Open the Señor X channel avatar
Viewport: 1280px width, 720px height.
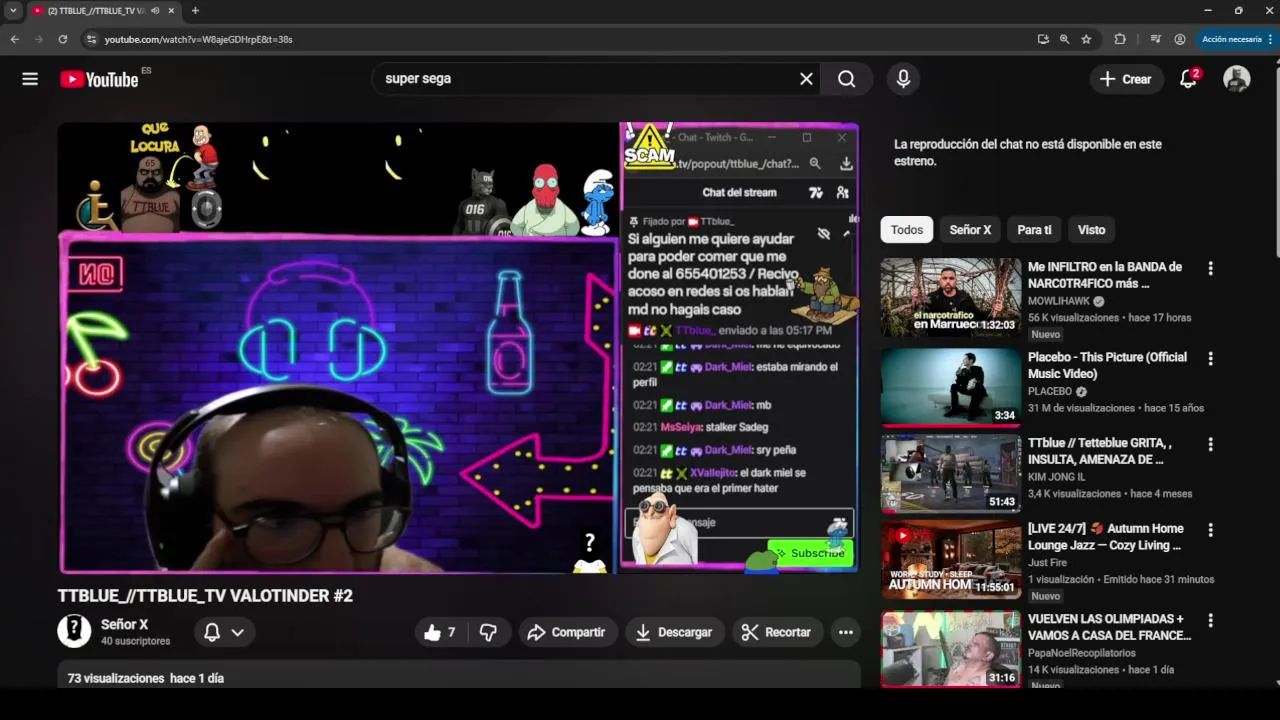(74, 632)
